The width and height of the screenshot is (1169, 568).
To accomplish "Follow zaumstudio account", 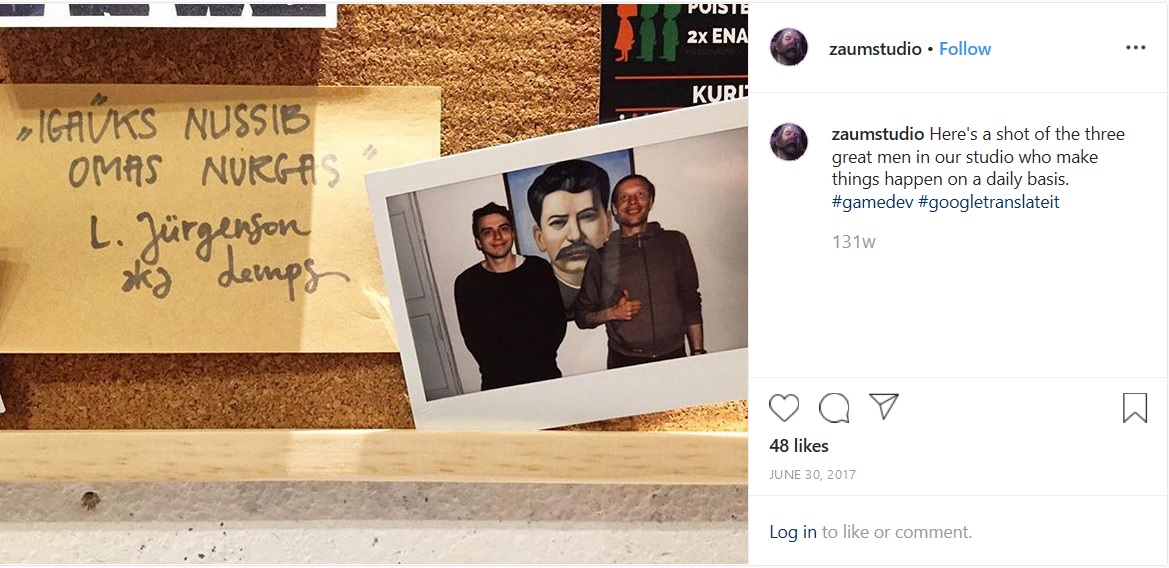I will (x=965, y=48).
